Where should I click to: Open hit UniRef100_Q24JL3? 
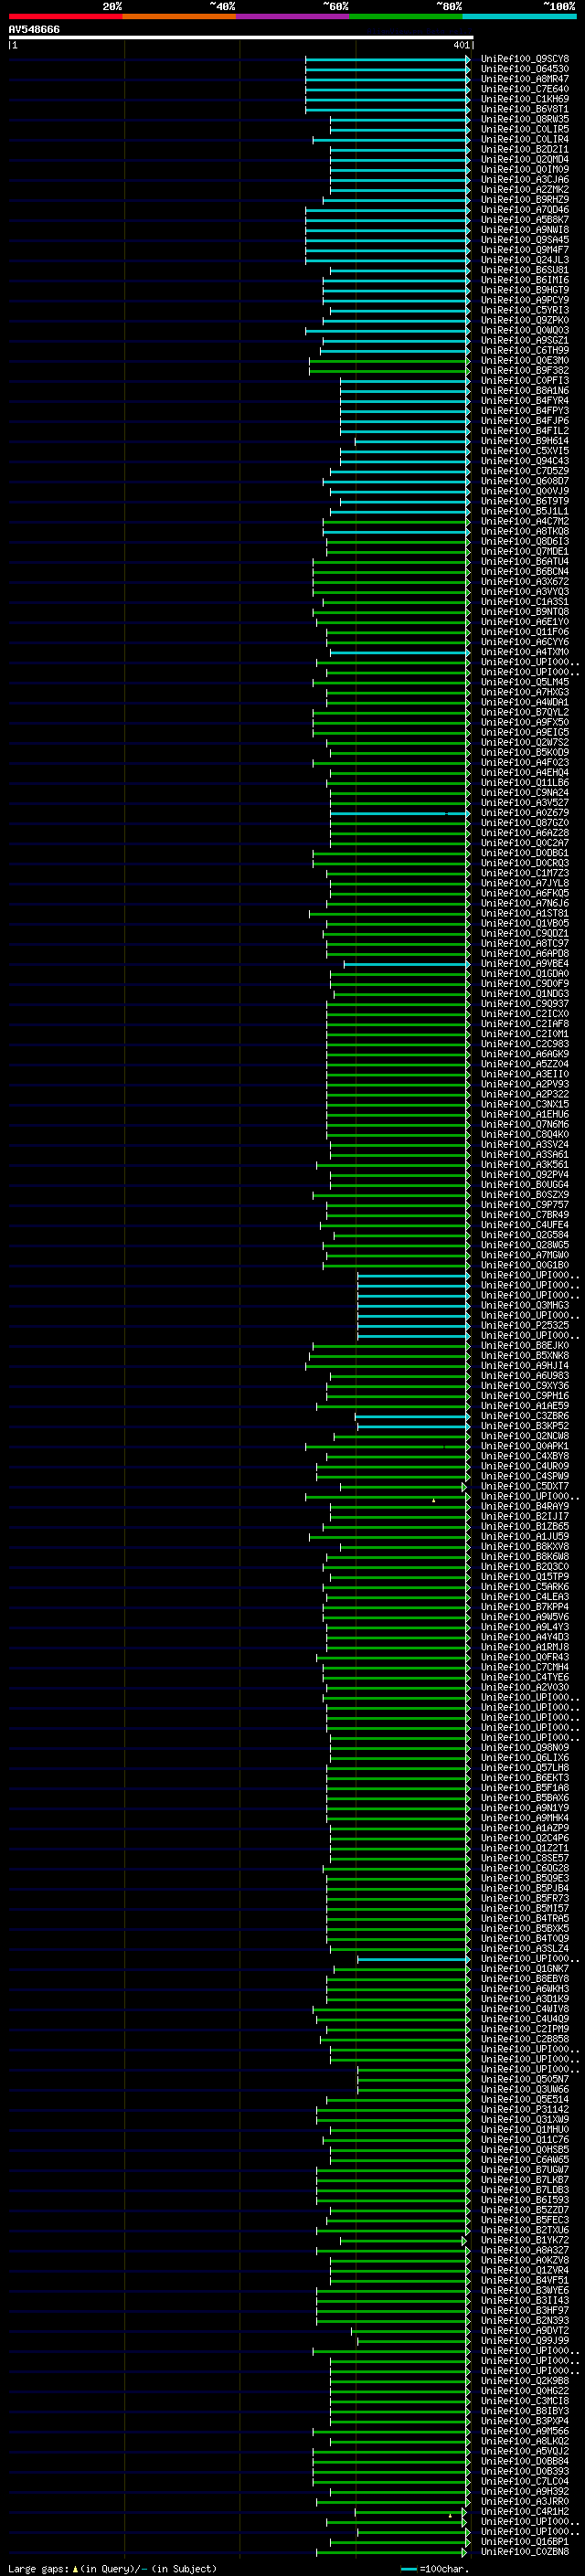pyautogui.click(x=525, y=260)
